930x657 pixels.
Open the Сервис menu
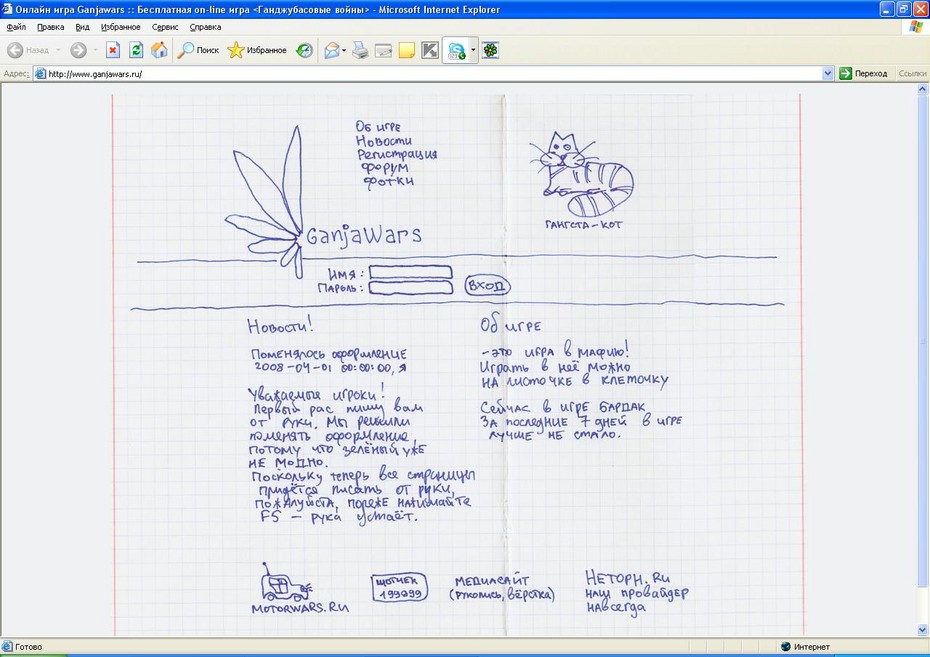point(165,27)
